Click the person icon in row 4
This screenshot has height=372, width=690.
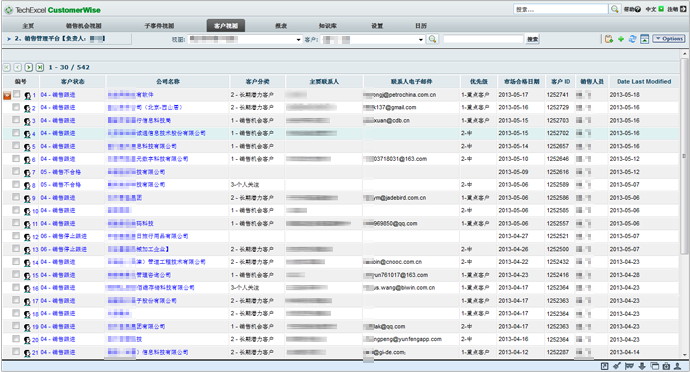coord(28,133)
